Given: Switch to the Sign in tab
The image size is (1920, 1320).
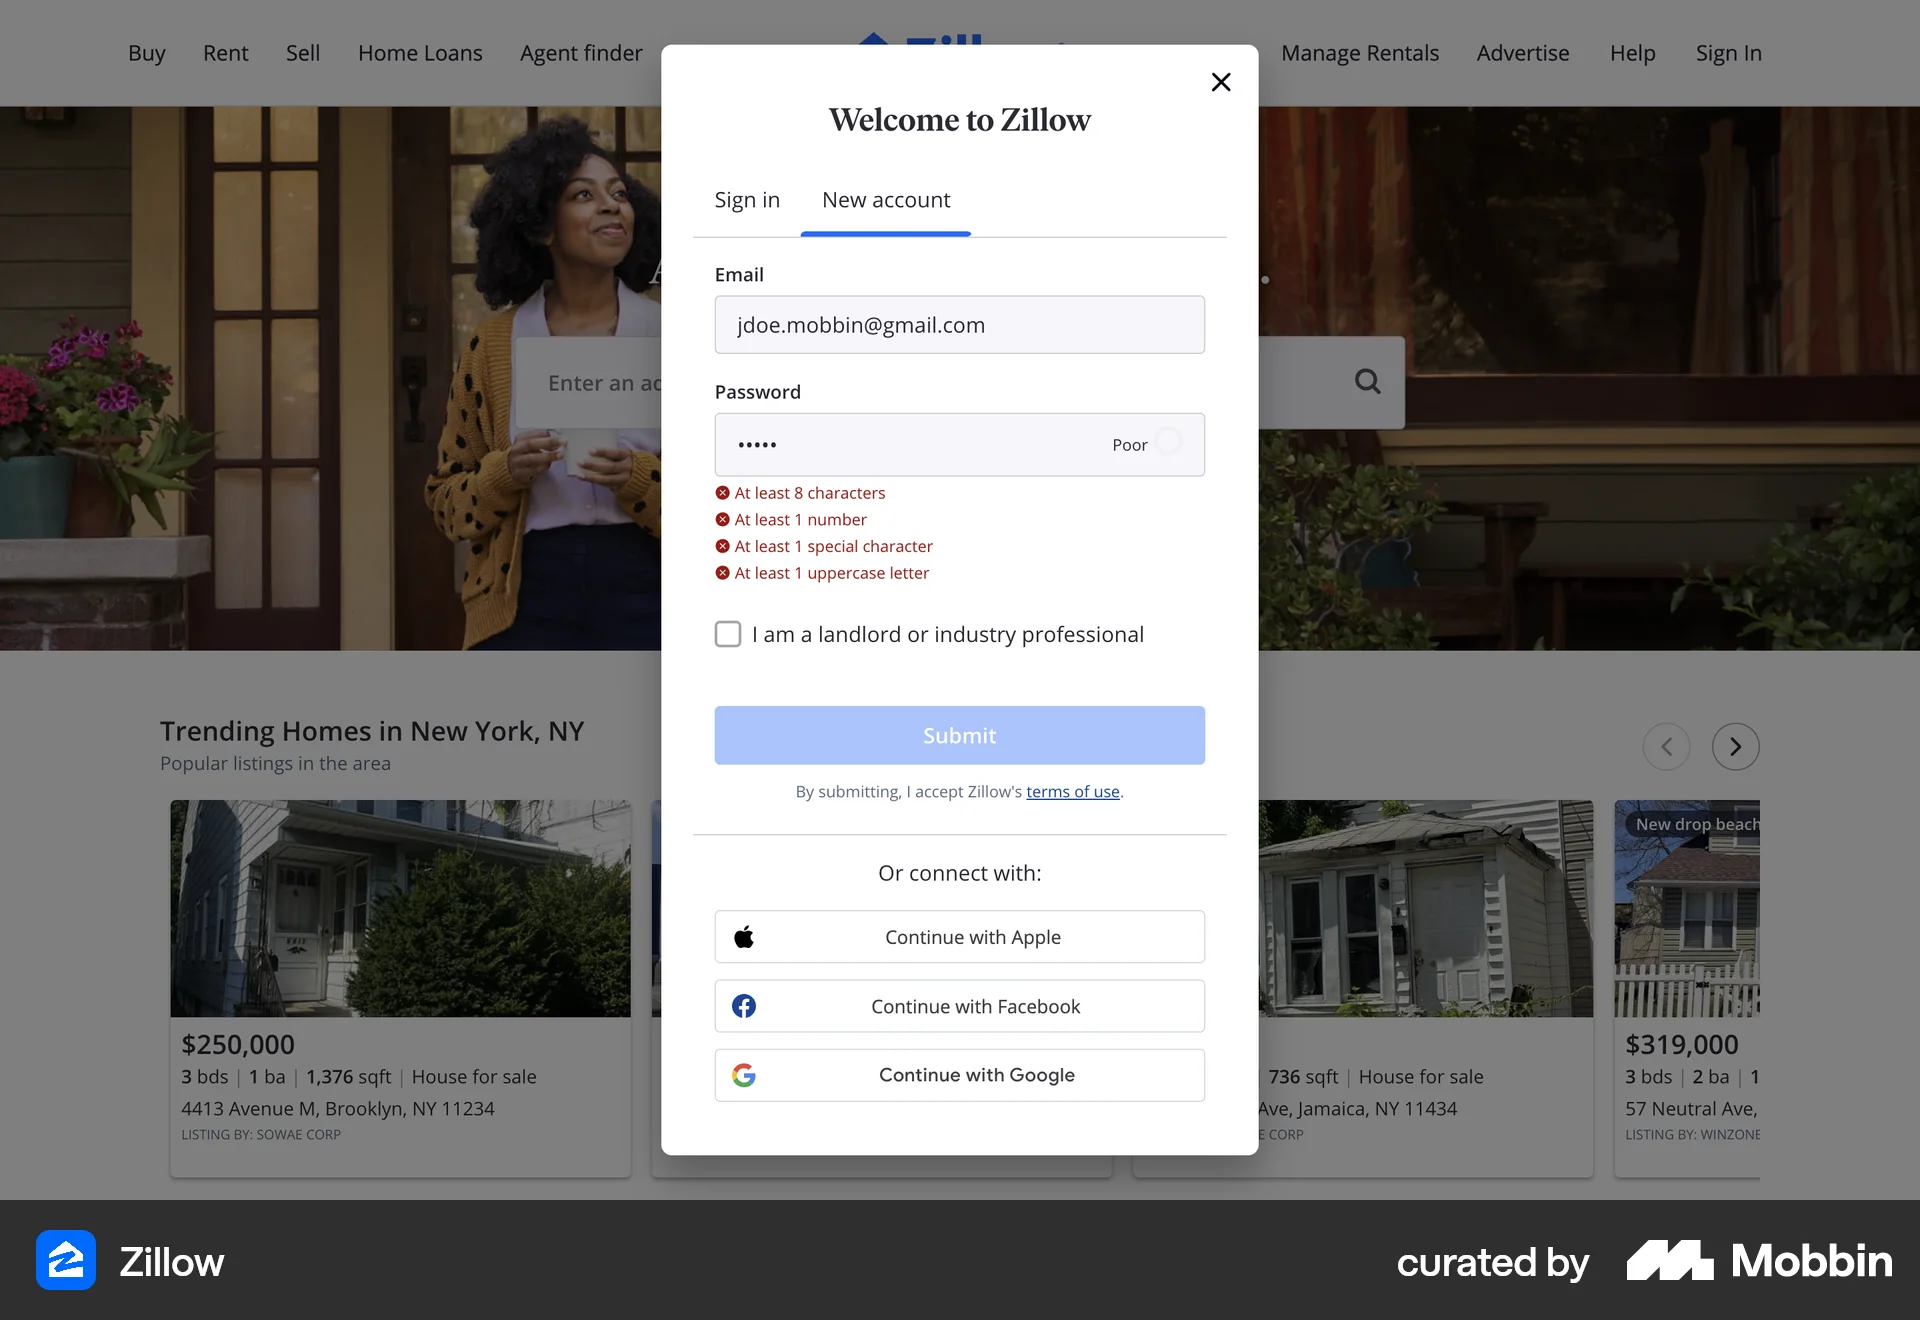Looking at the screenshot, I should pos(747,200).
